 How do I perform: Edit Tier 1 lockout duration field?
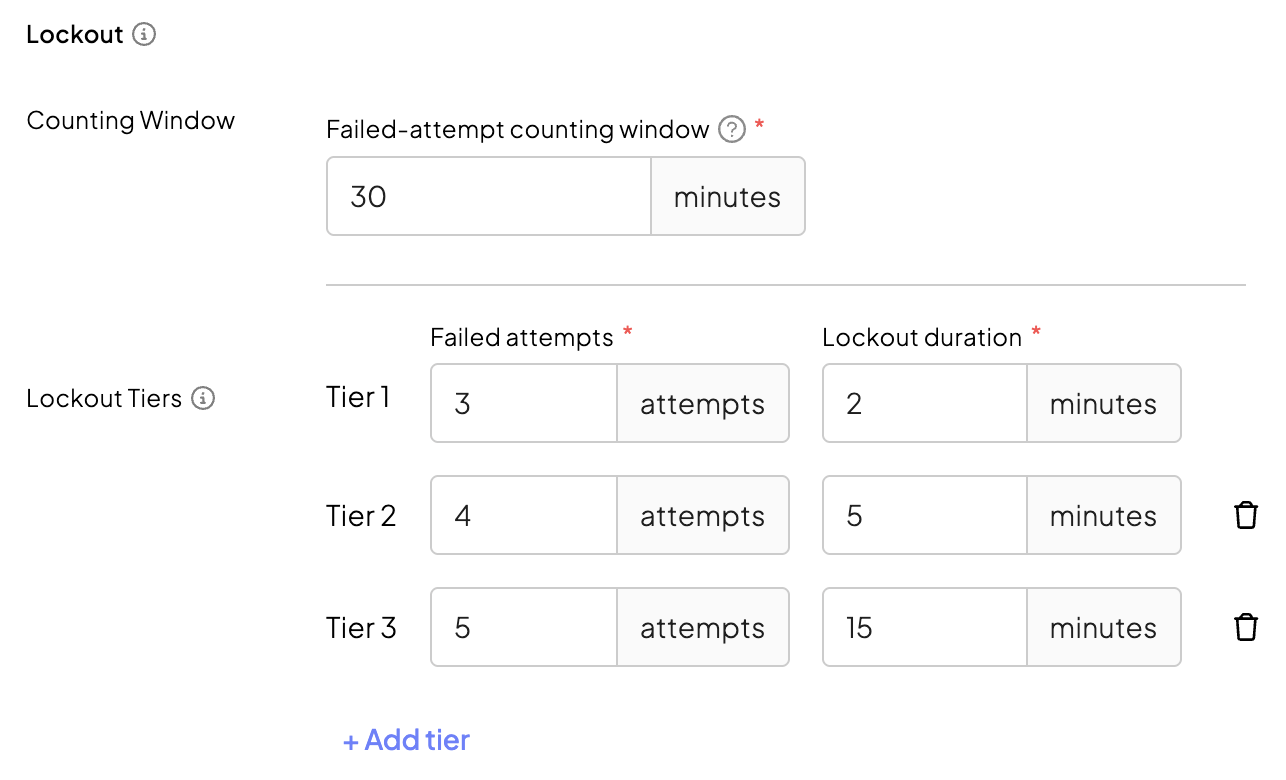[924, 403]
